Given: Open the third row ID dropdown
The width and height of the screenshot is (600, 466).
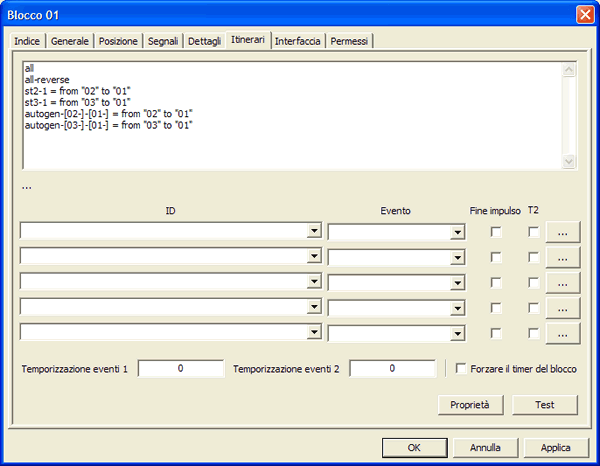Looking at the screenshot, I should 313,282.
